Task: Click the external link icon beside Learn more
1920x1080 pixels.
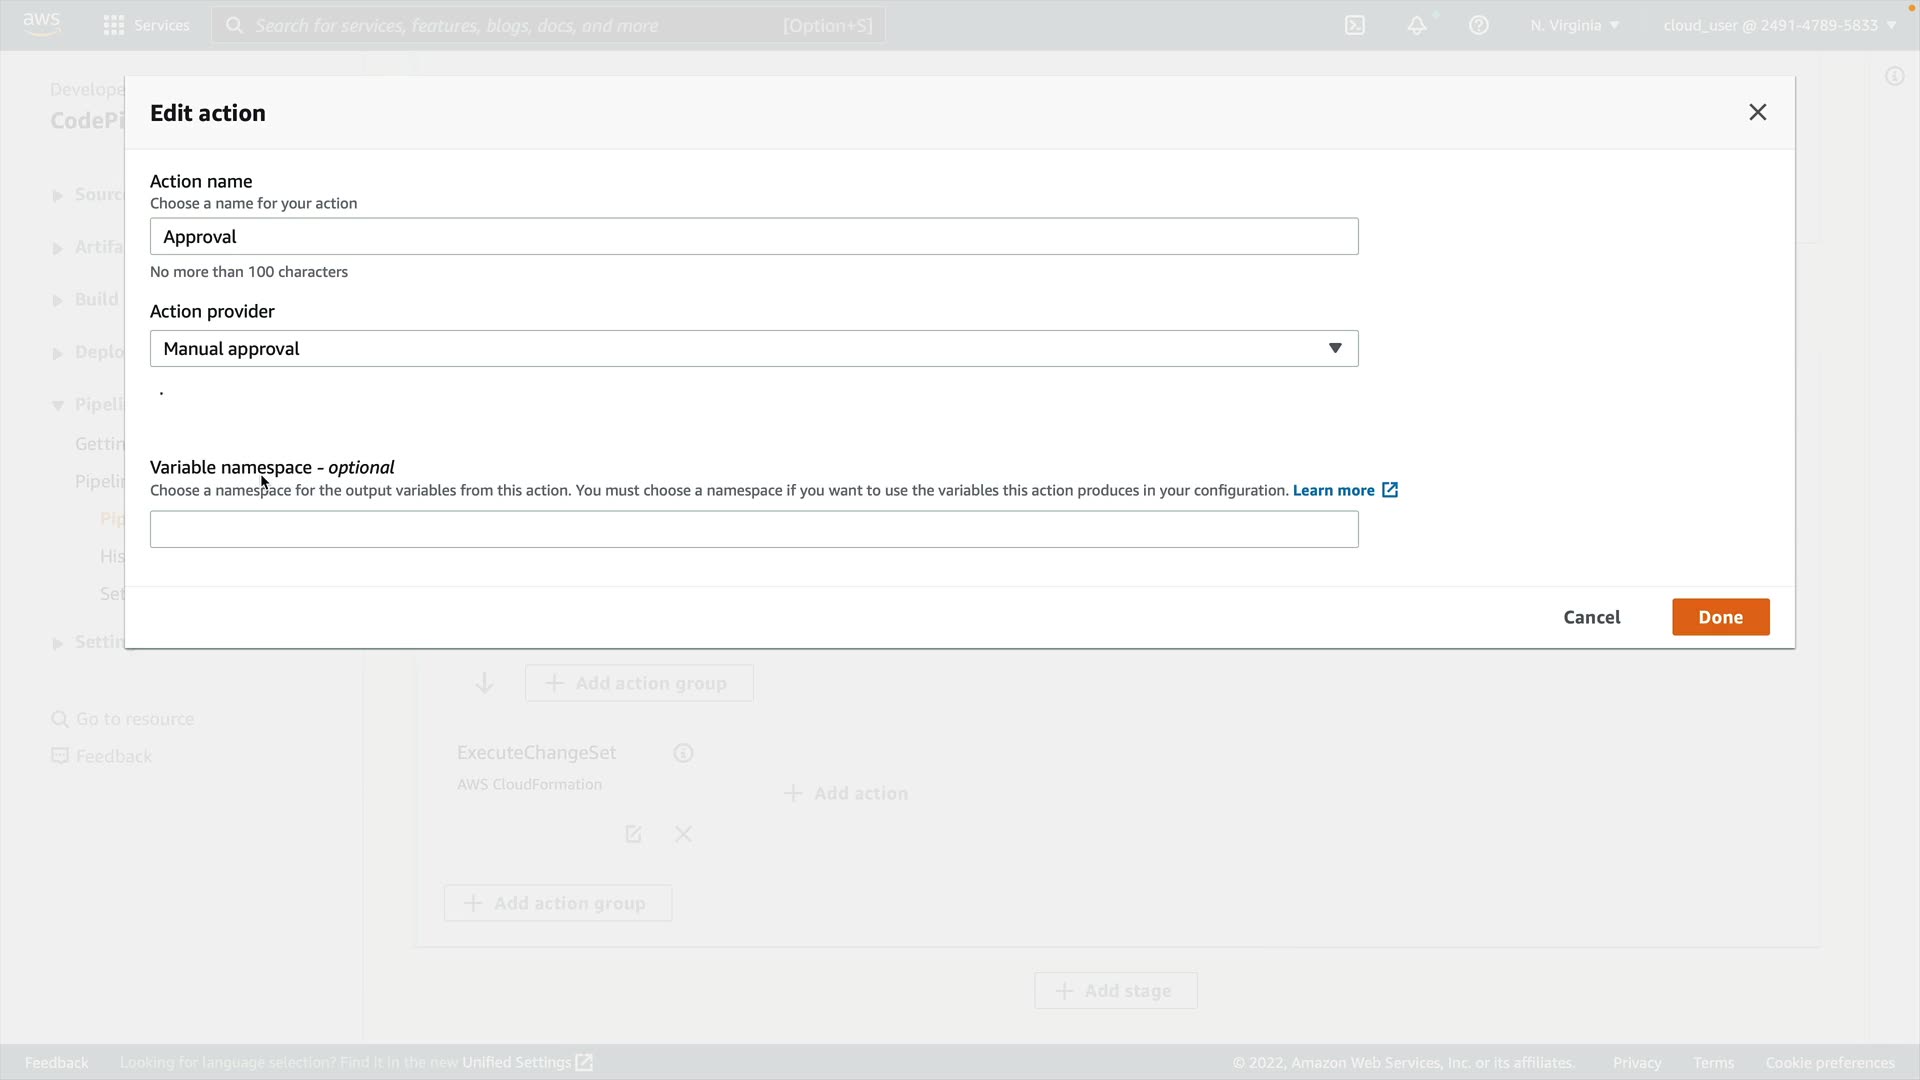Action: 1390,490
